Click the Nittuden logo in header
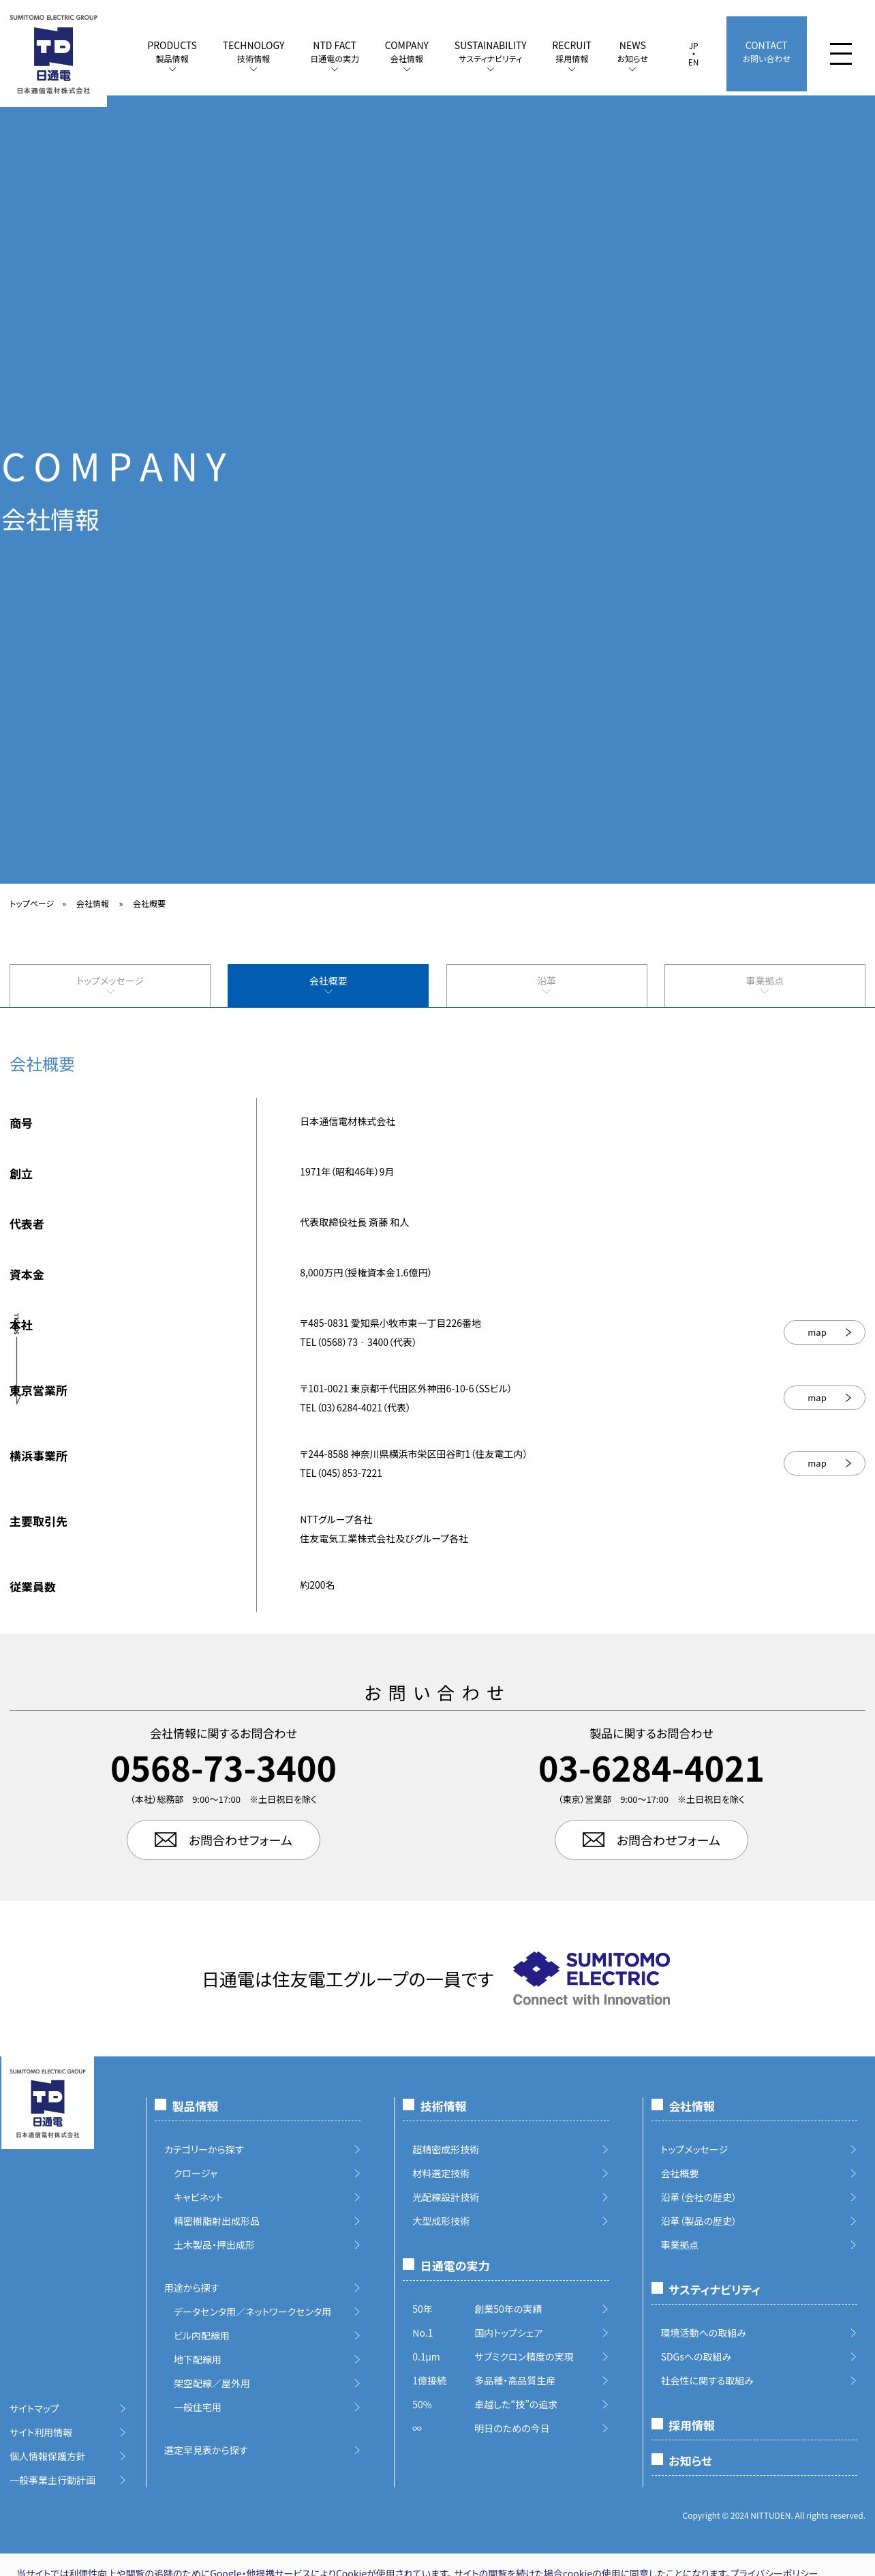This screenshot has height=2576, width=875. tap(53, 55)
